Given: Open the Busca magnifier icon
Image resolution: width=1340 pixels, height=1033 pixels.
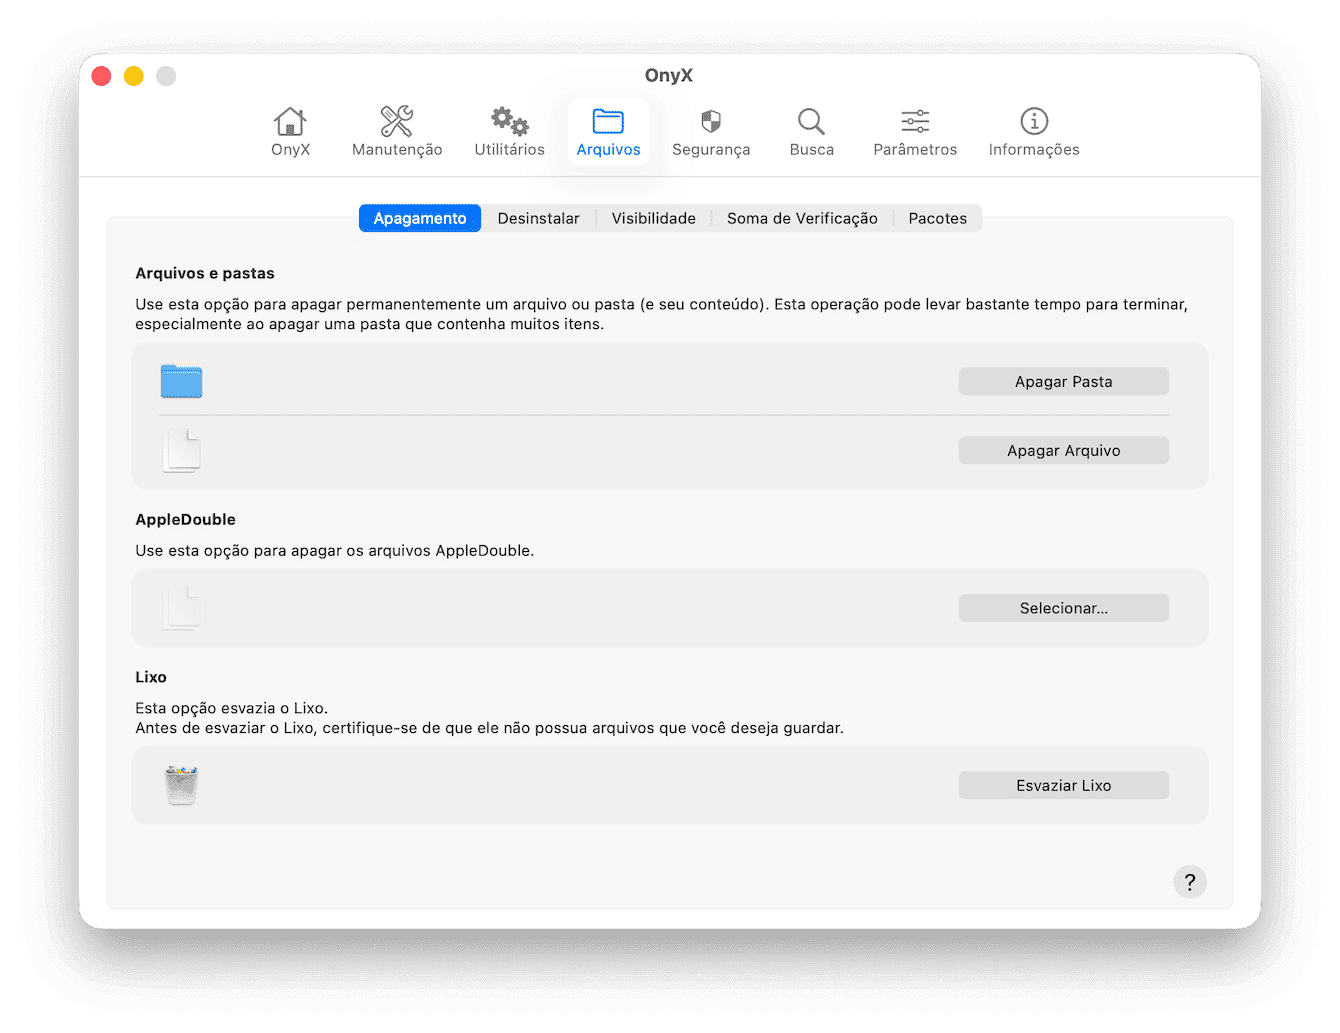Looking at the screenshot, I should pyautogui.click(x=811, y=132).
